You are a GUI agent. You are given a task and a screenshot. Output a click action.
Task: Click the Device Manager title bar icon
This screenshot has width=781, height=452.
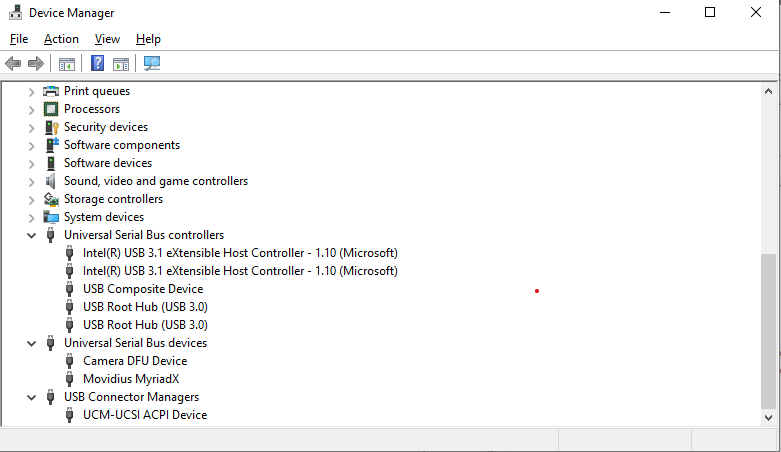14,13
